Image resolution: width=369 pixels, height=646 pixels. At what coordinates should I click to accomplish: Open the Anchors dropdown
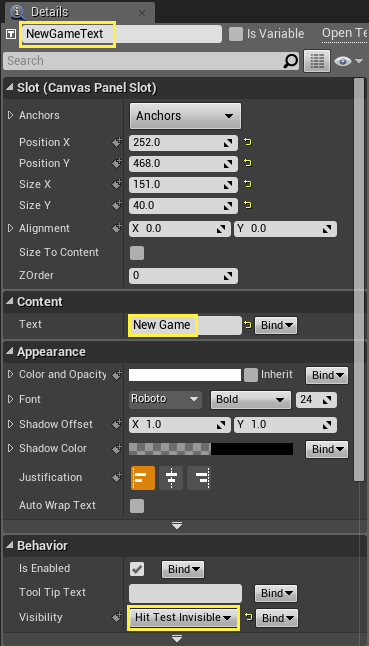click(x=185, y=116)
